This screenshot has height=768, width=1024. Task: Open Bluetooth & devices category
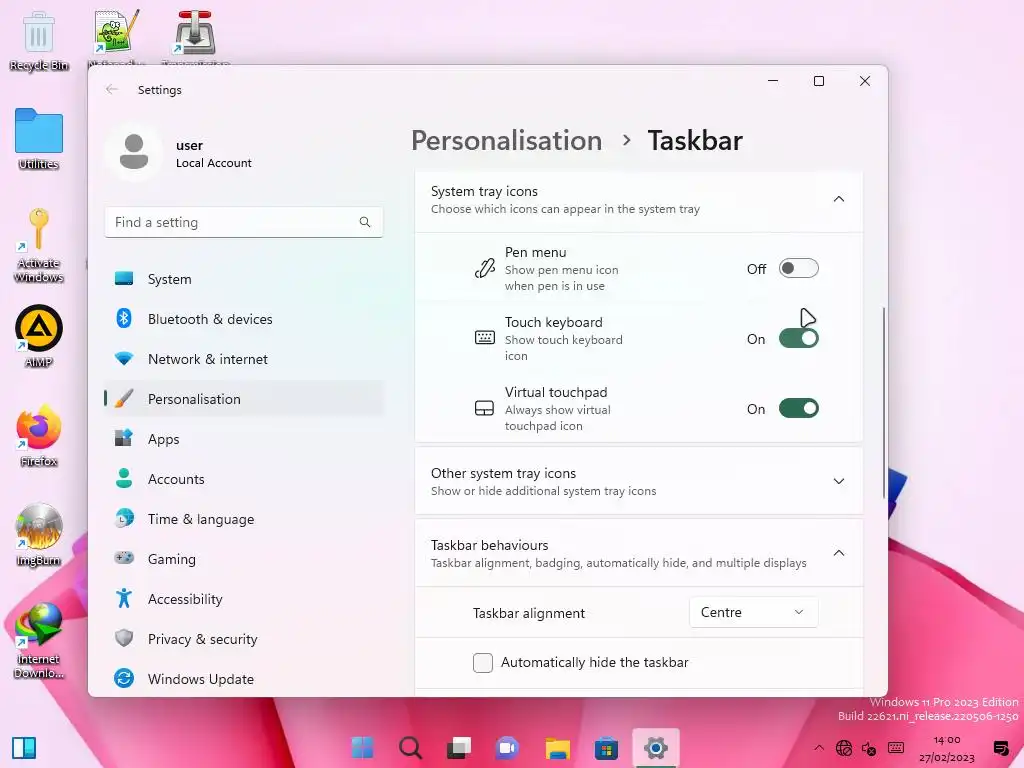click(x=244, y=319)
